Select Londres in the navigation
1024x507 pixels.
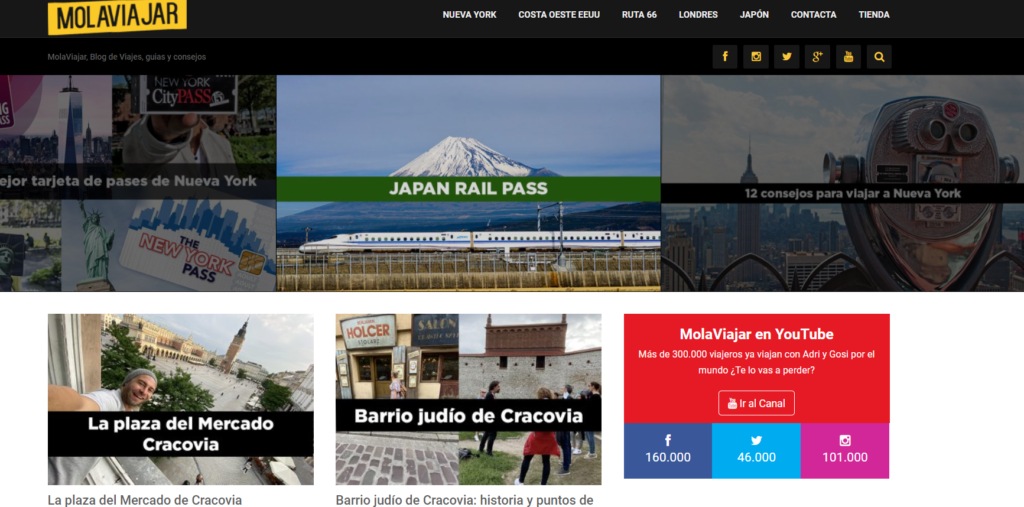click(698, 14)
